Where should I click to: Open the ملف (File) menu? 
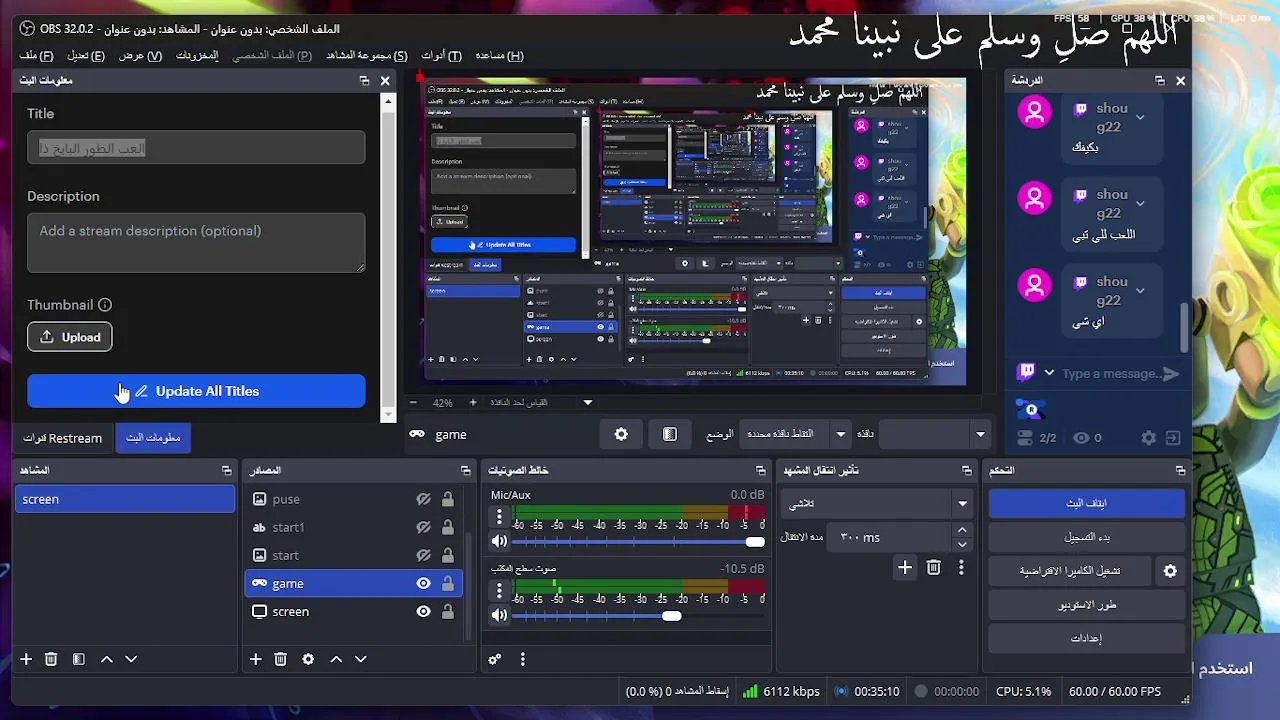pos(36,55)
